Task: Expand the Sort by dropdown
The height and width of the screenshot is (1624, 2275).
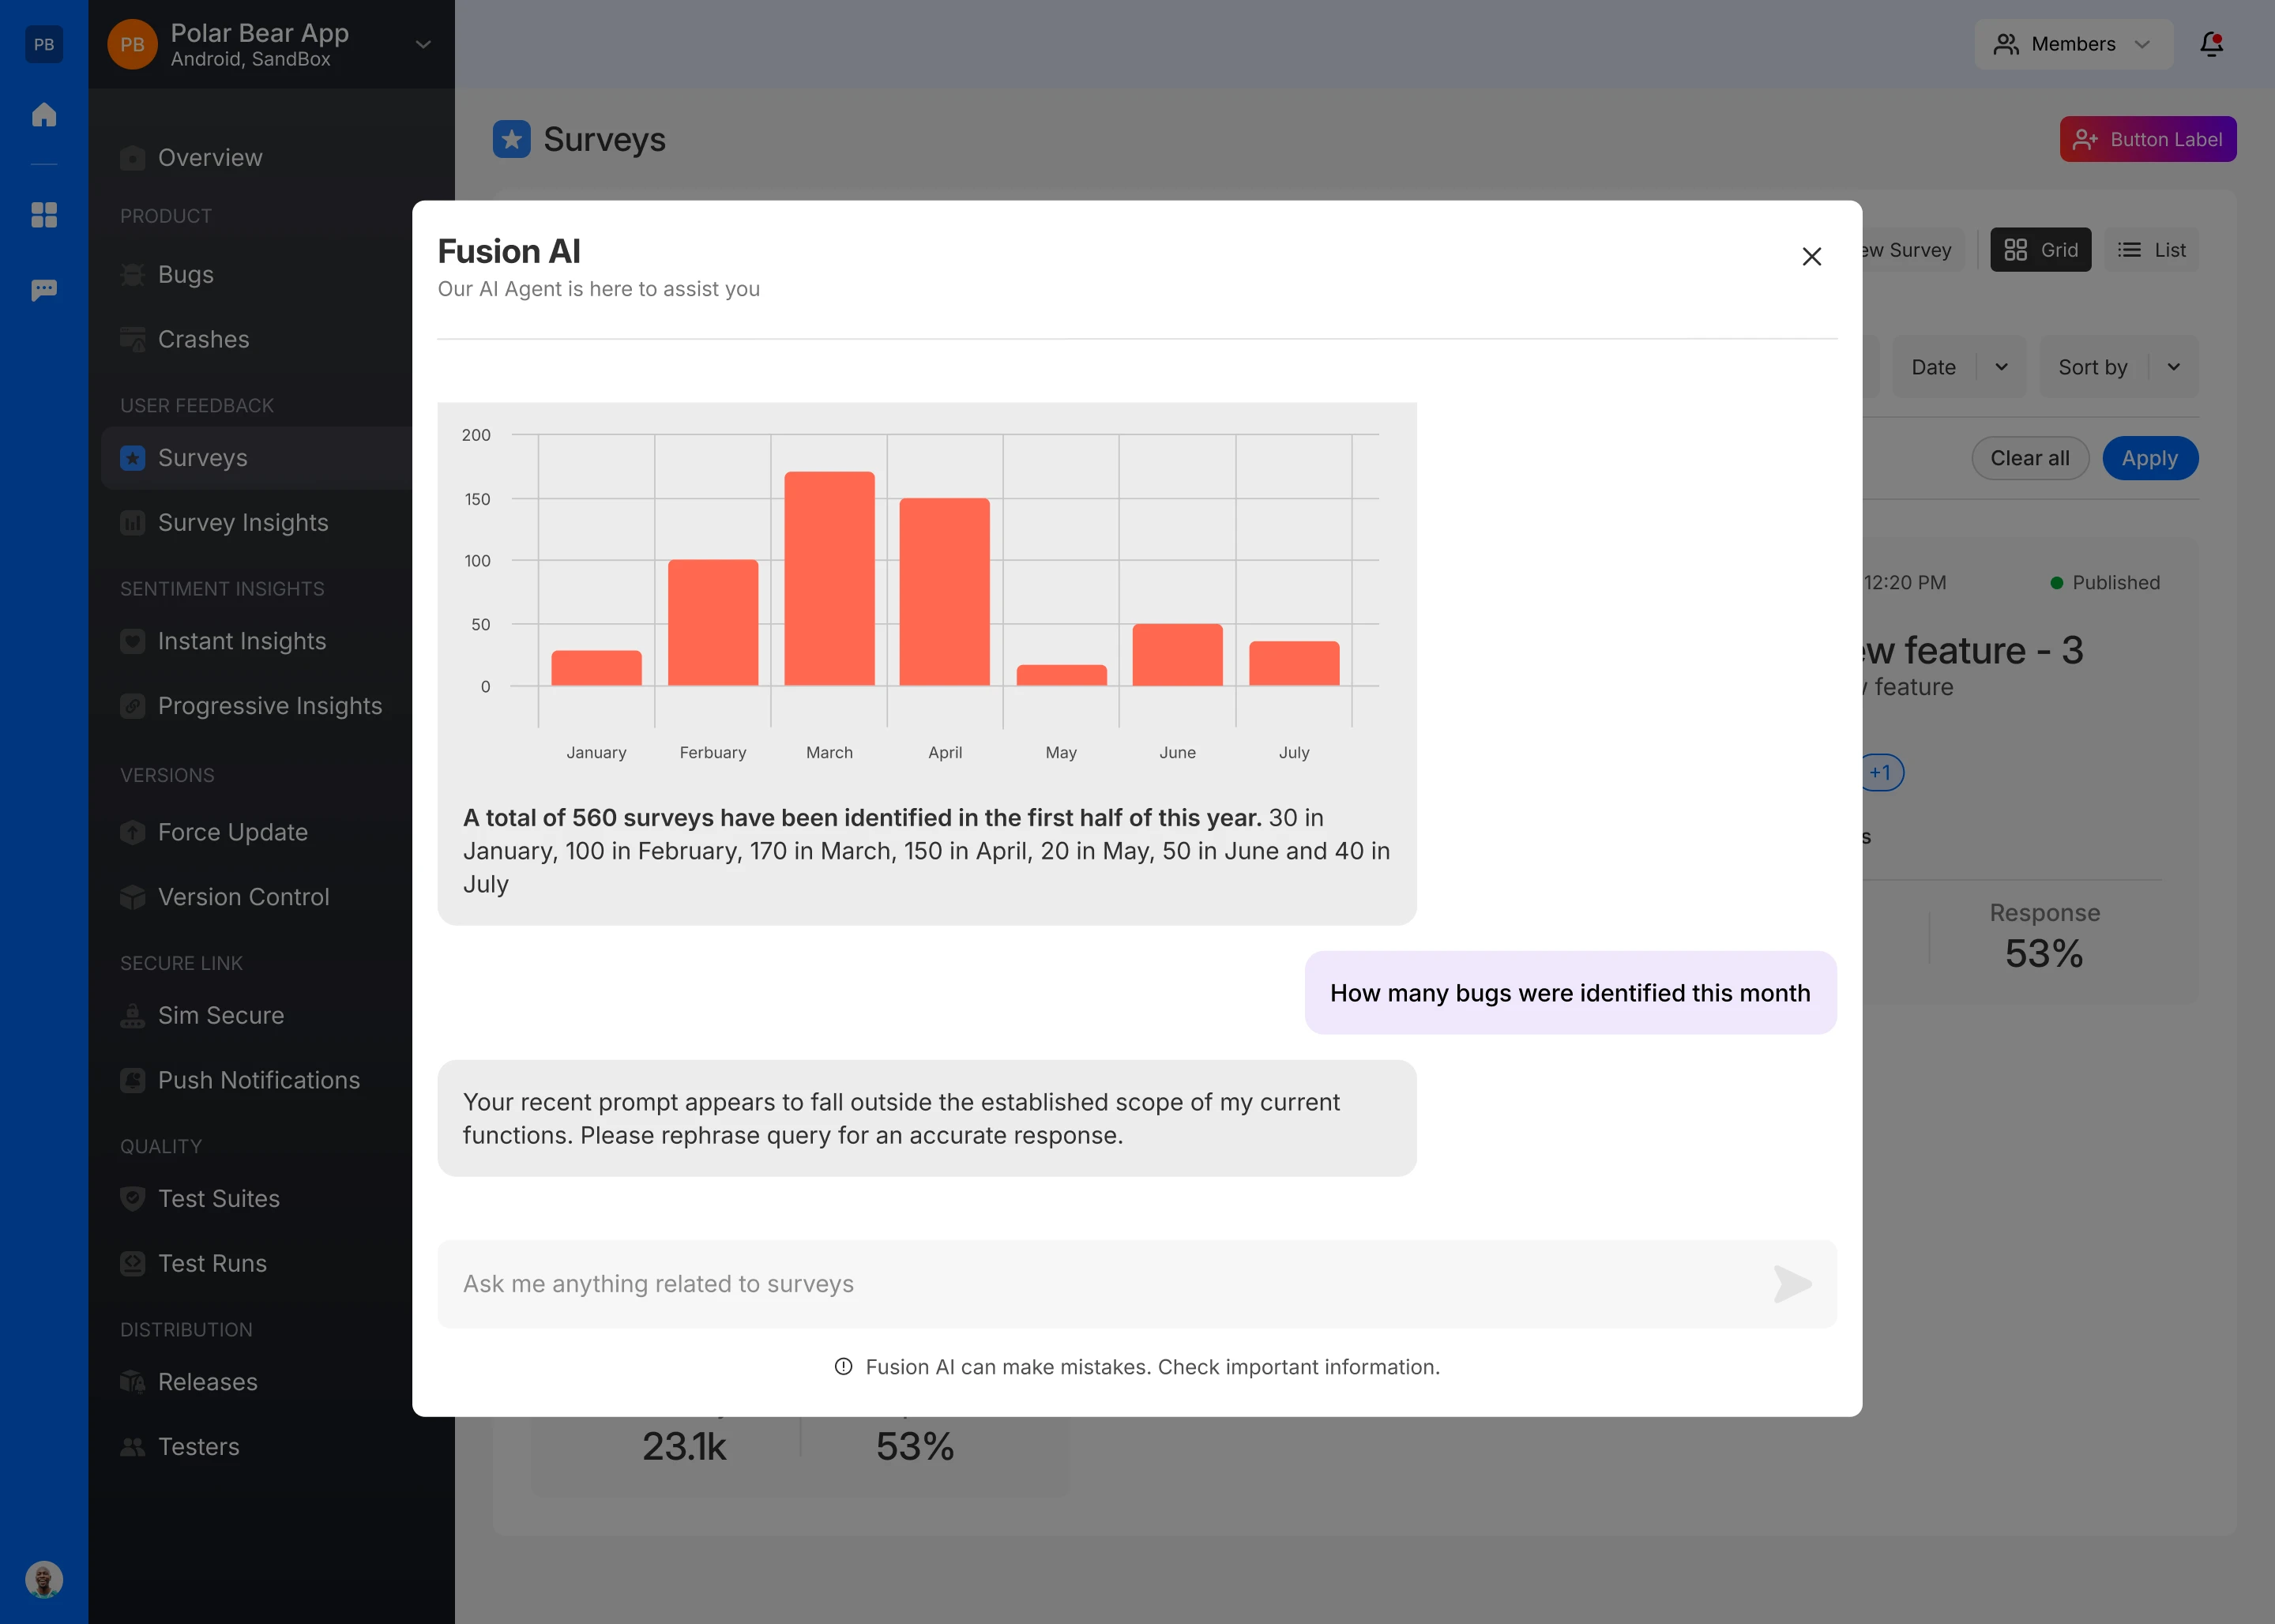Action: coord(2118,367)
